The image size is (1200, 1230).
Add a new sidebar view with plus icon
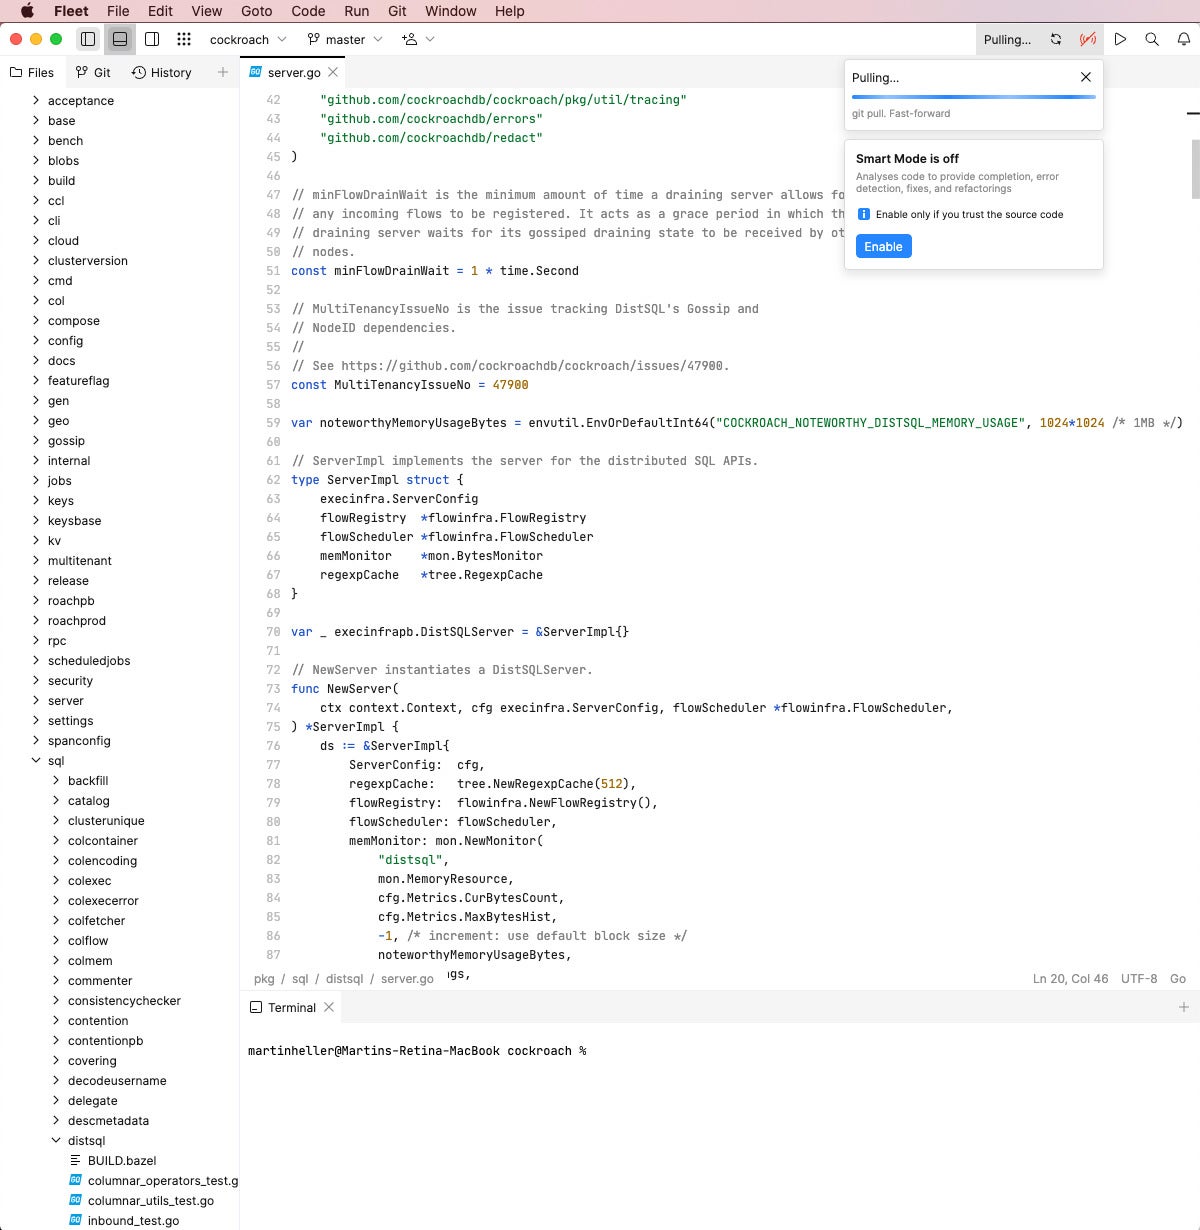pyautogui.click(x=223, y=72)
